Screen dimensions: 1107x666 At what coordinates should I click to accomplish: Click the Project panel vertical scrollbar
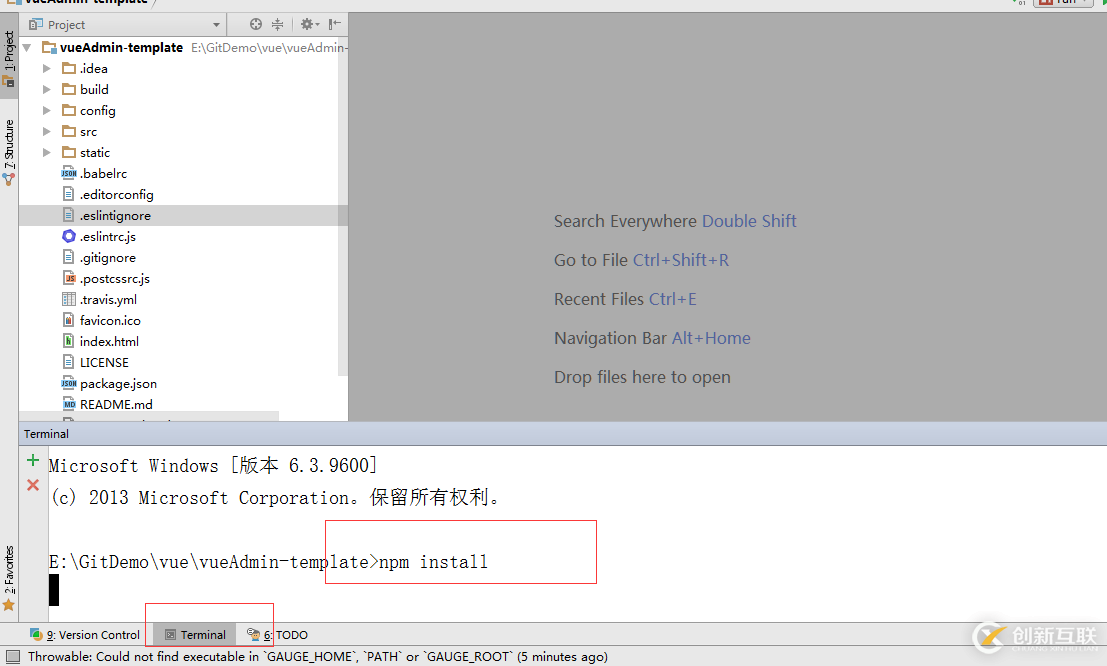tap(342, 205)
